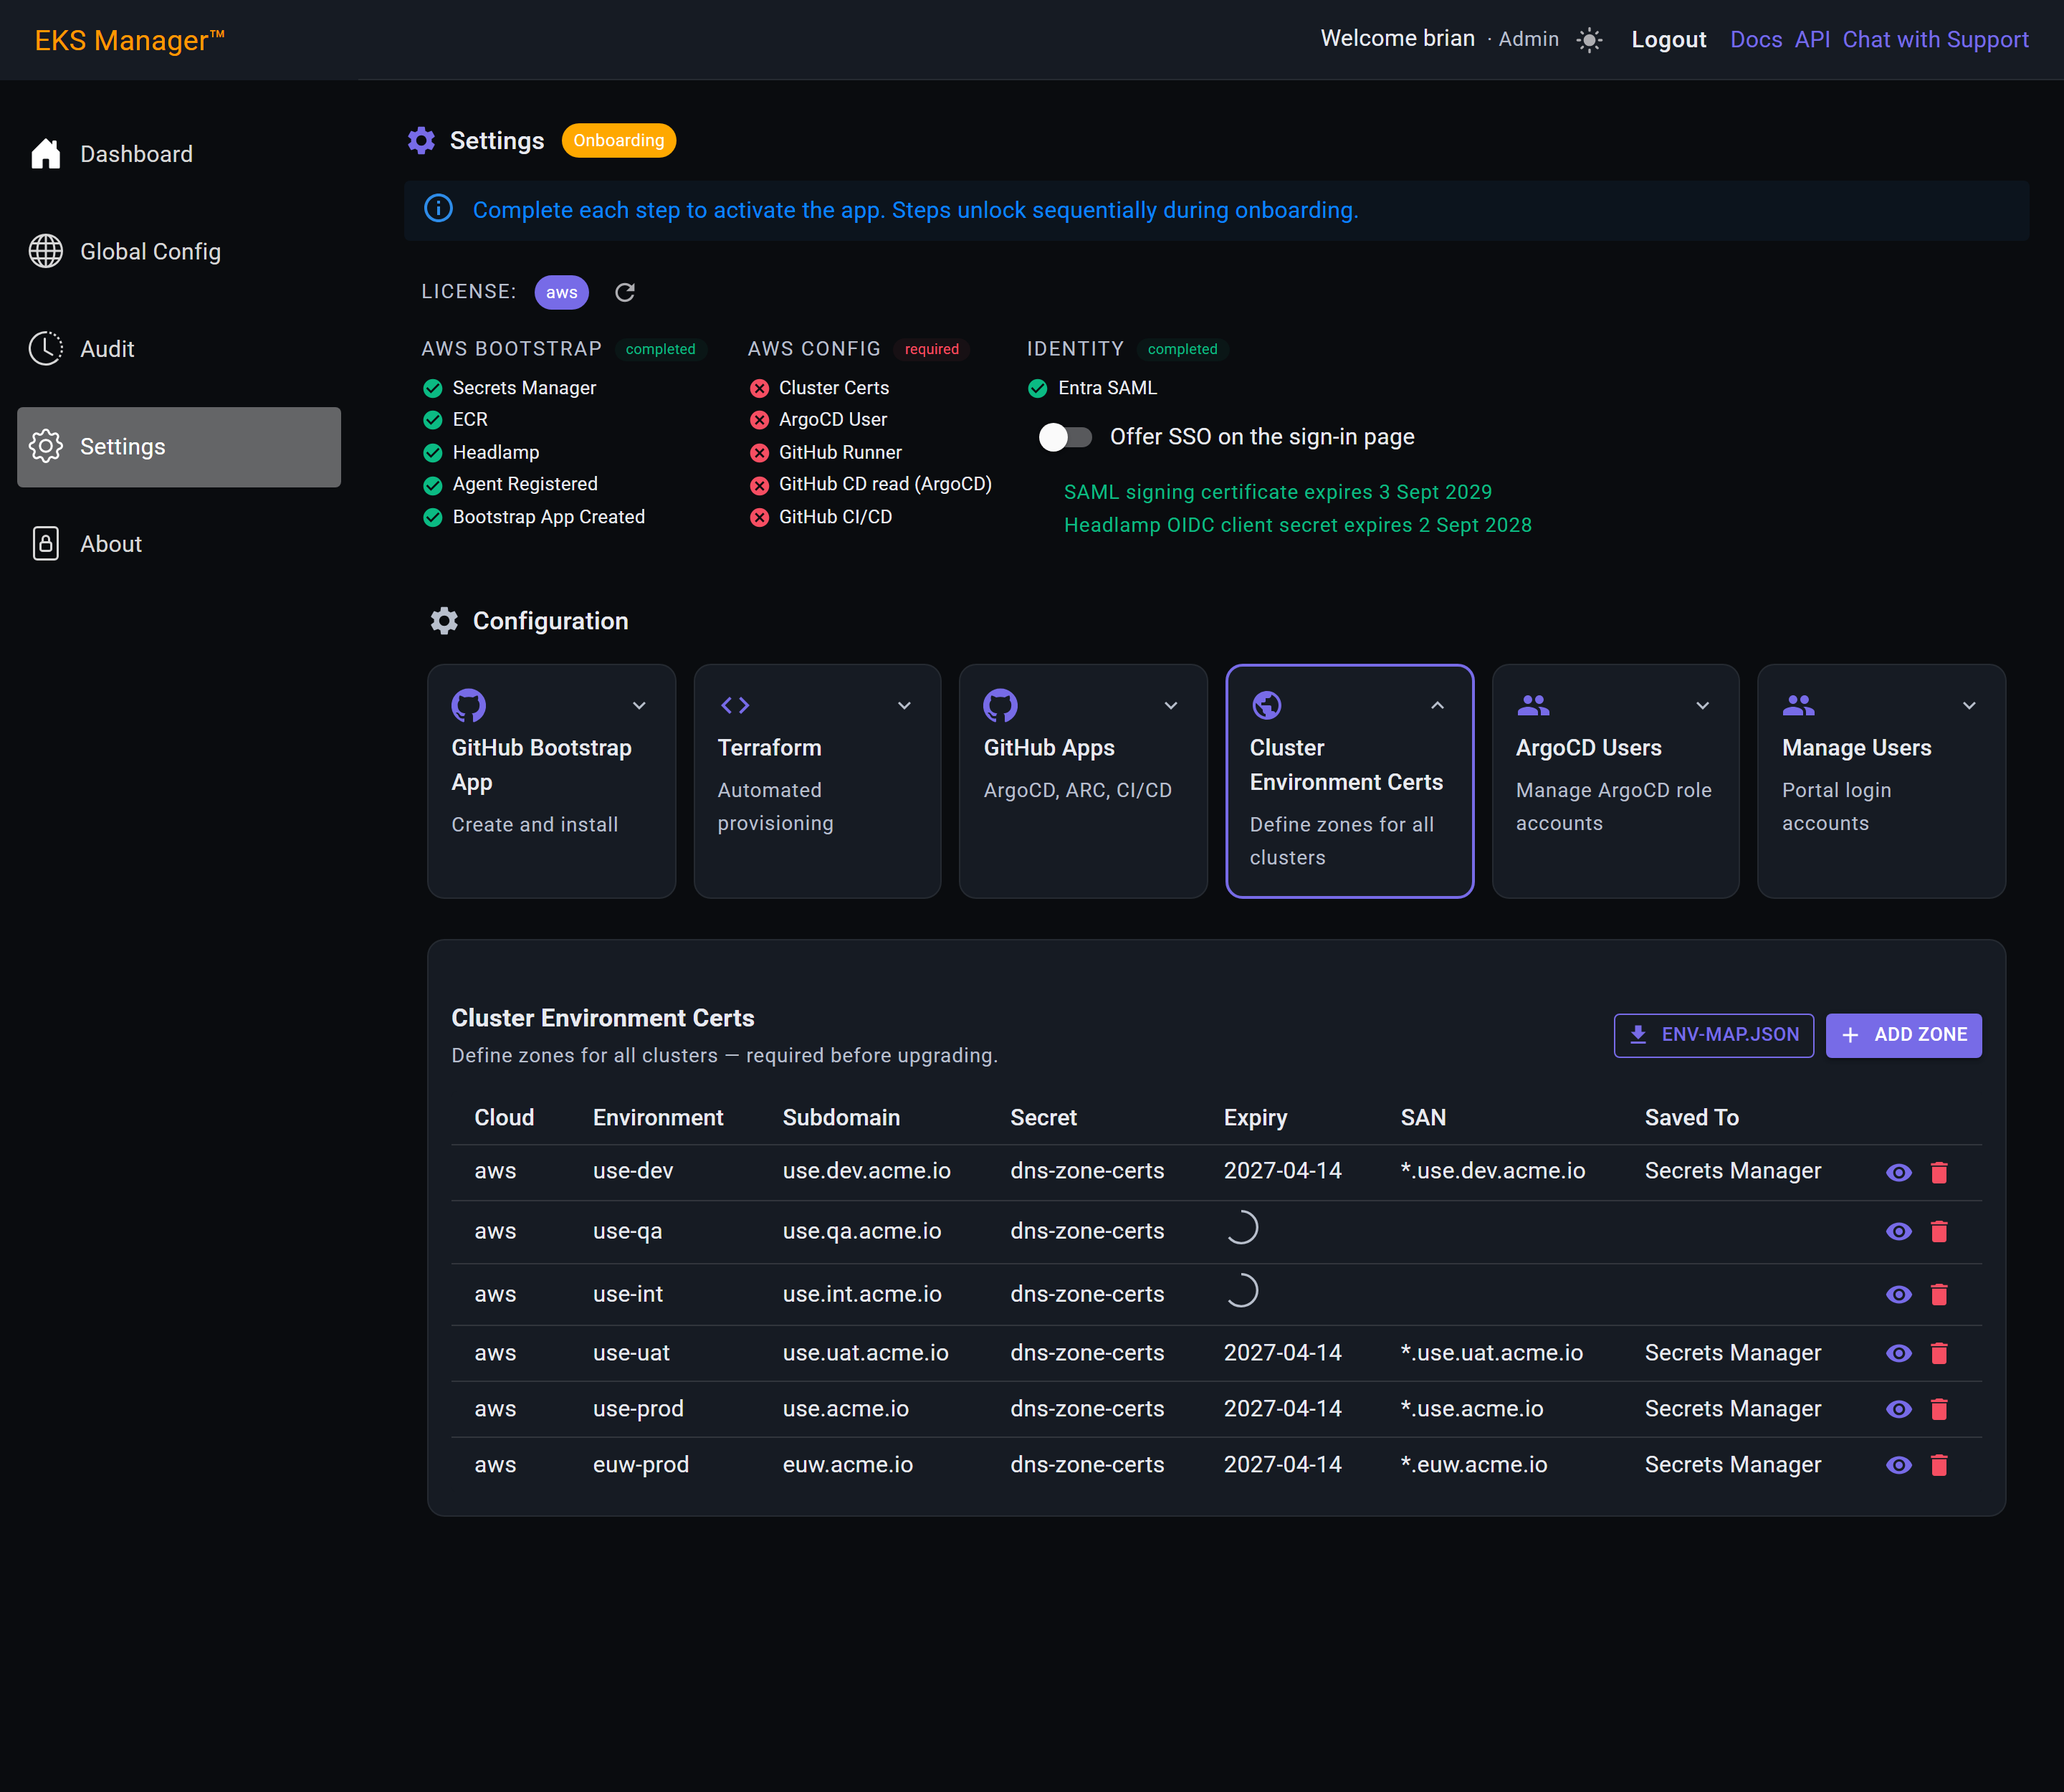Click the red X next to Cluster Certs
Viewport: 2064px width, 1792px height.
click(760, 388)
